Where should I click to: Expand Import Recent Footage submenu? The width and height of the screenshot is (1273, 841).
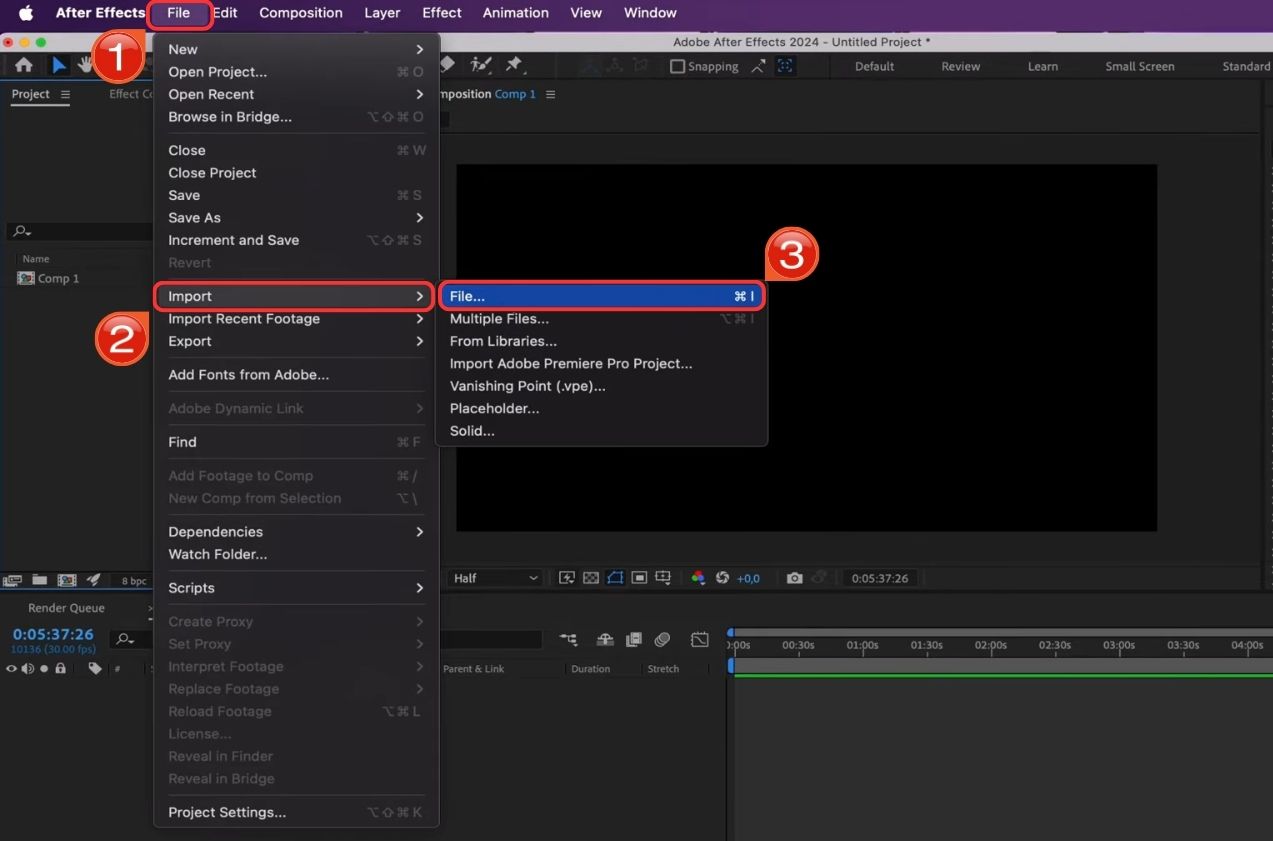click(x=296, y=318)
